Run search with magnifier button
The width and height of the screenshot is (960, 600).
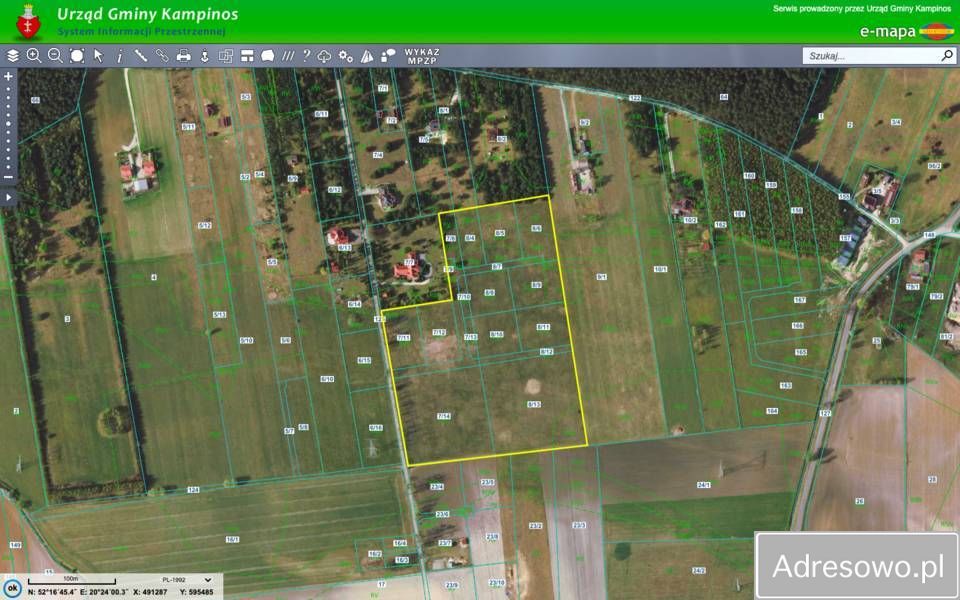(947, 56)
